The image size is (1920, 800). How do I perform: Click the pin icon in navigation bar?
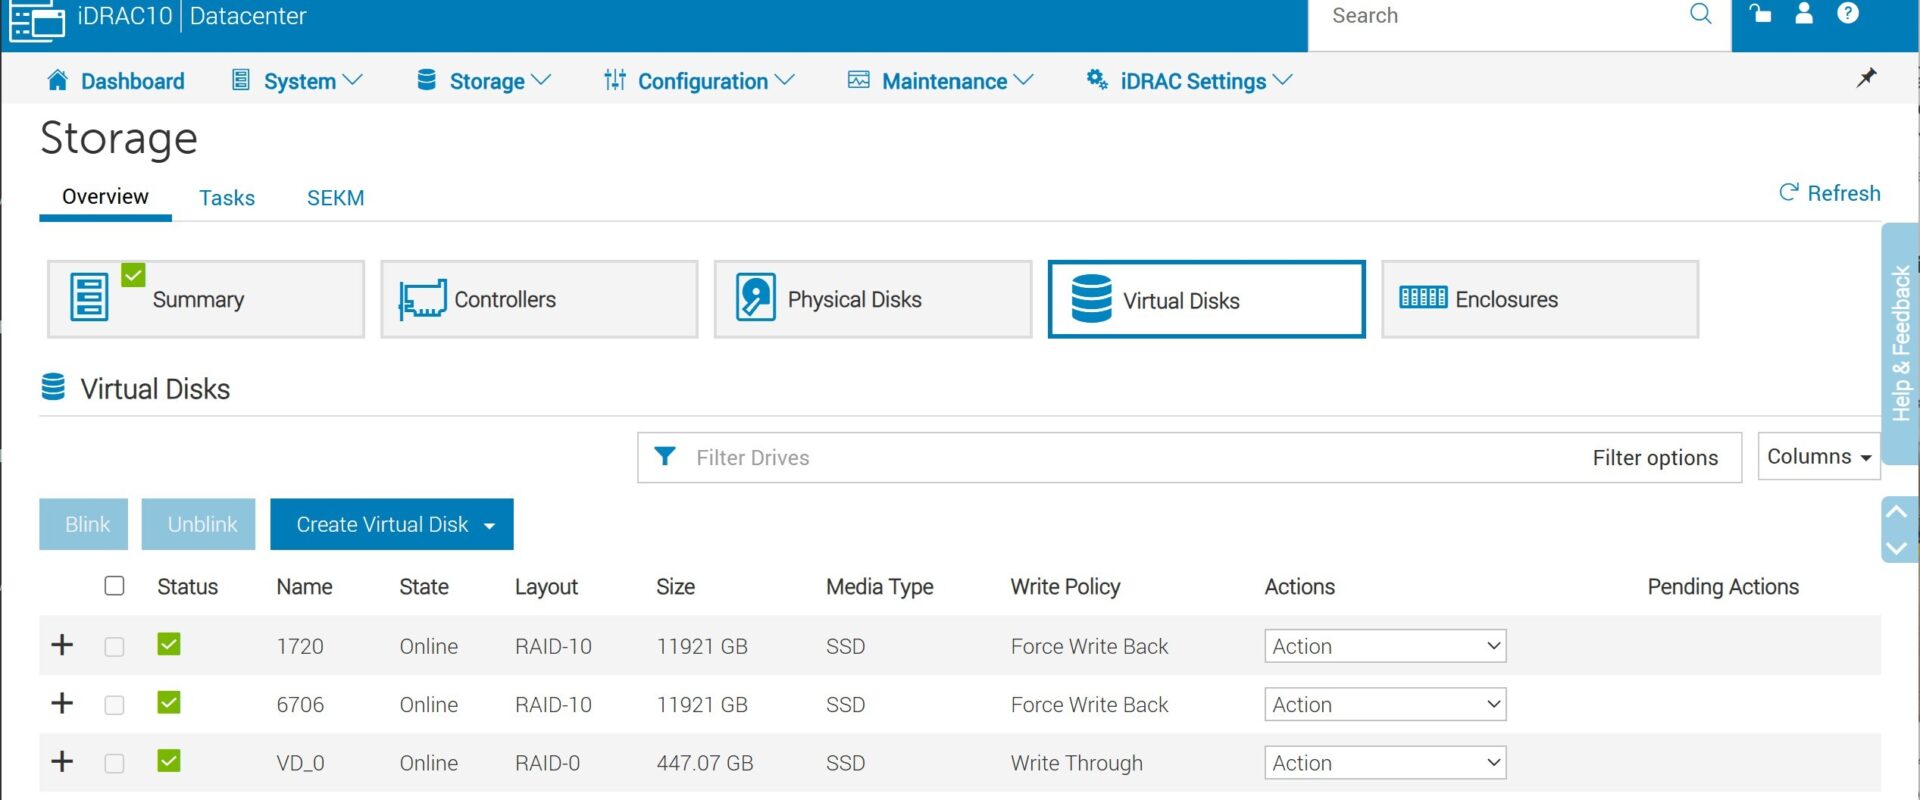click(x=1866, y=78)
